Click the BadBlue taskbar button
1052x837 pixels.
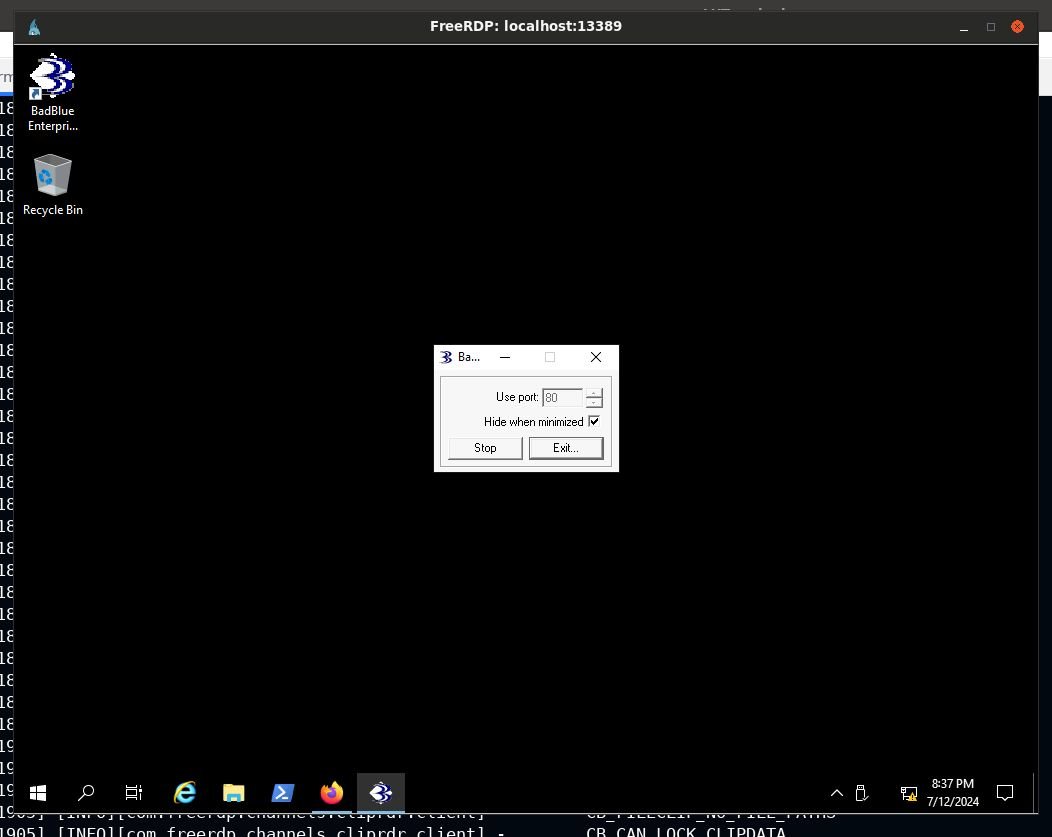tap(380, 793)
